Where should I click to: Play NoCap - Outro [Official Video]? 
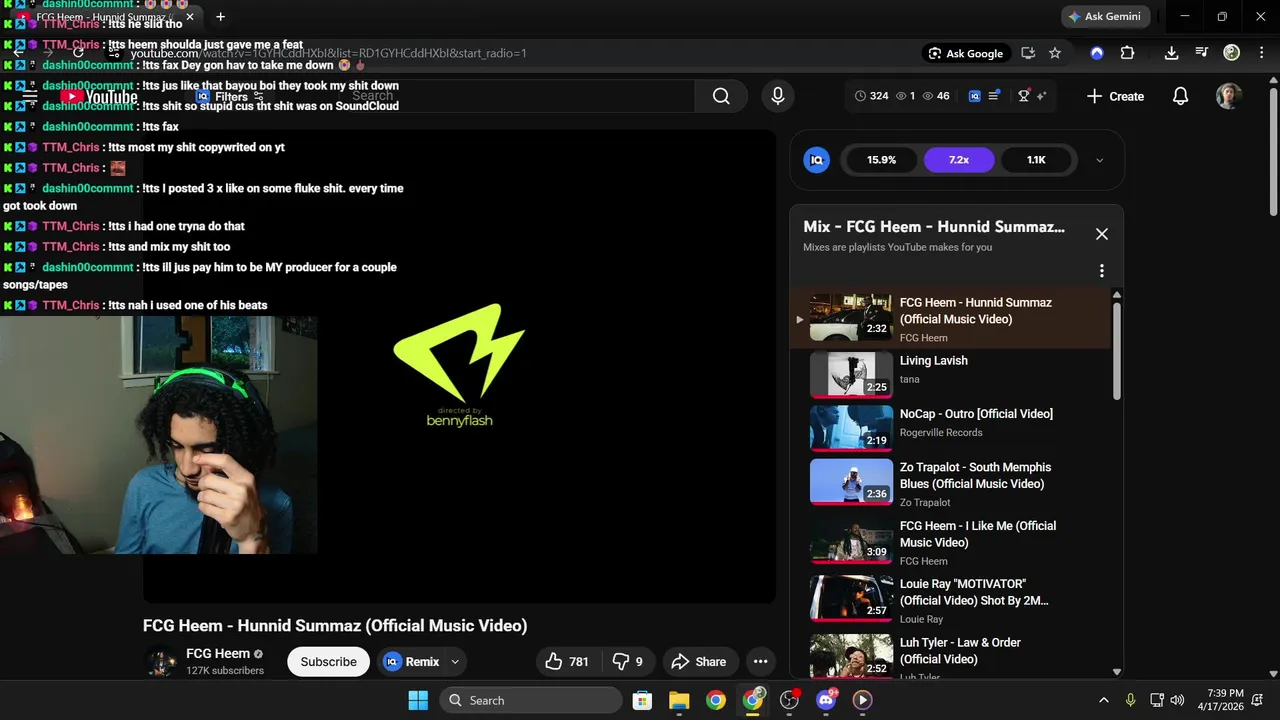950,427
